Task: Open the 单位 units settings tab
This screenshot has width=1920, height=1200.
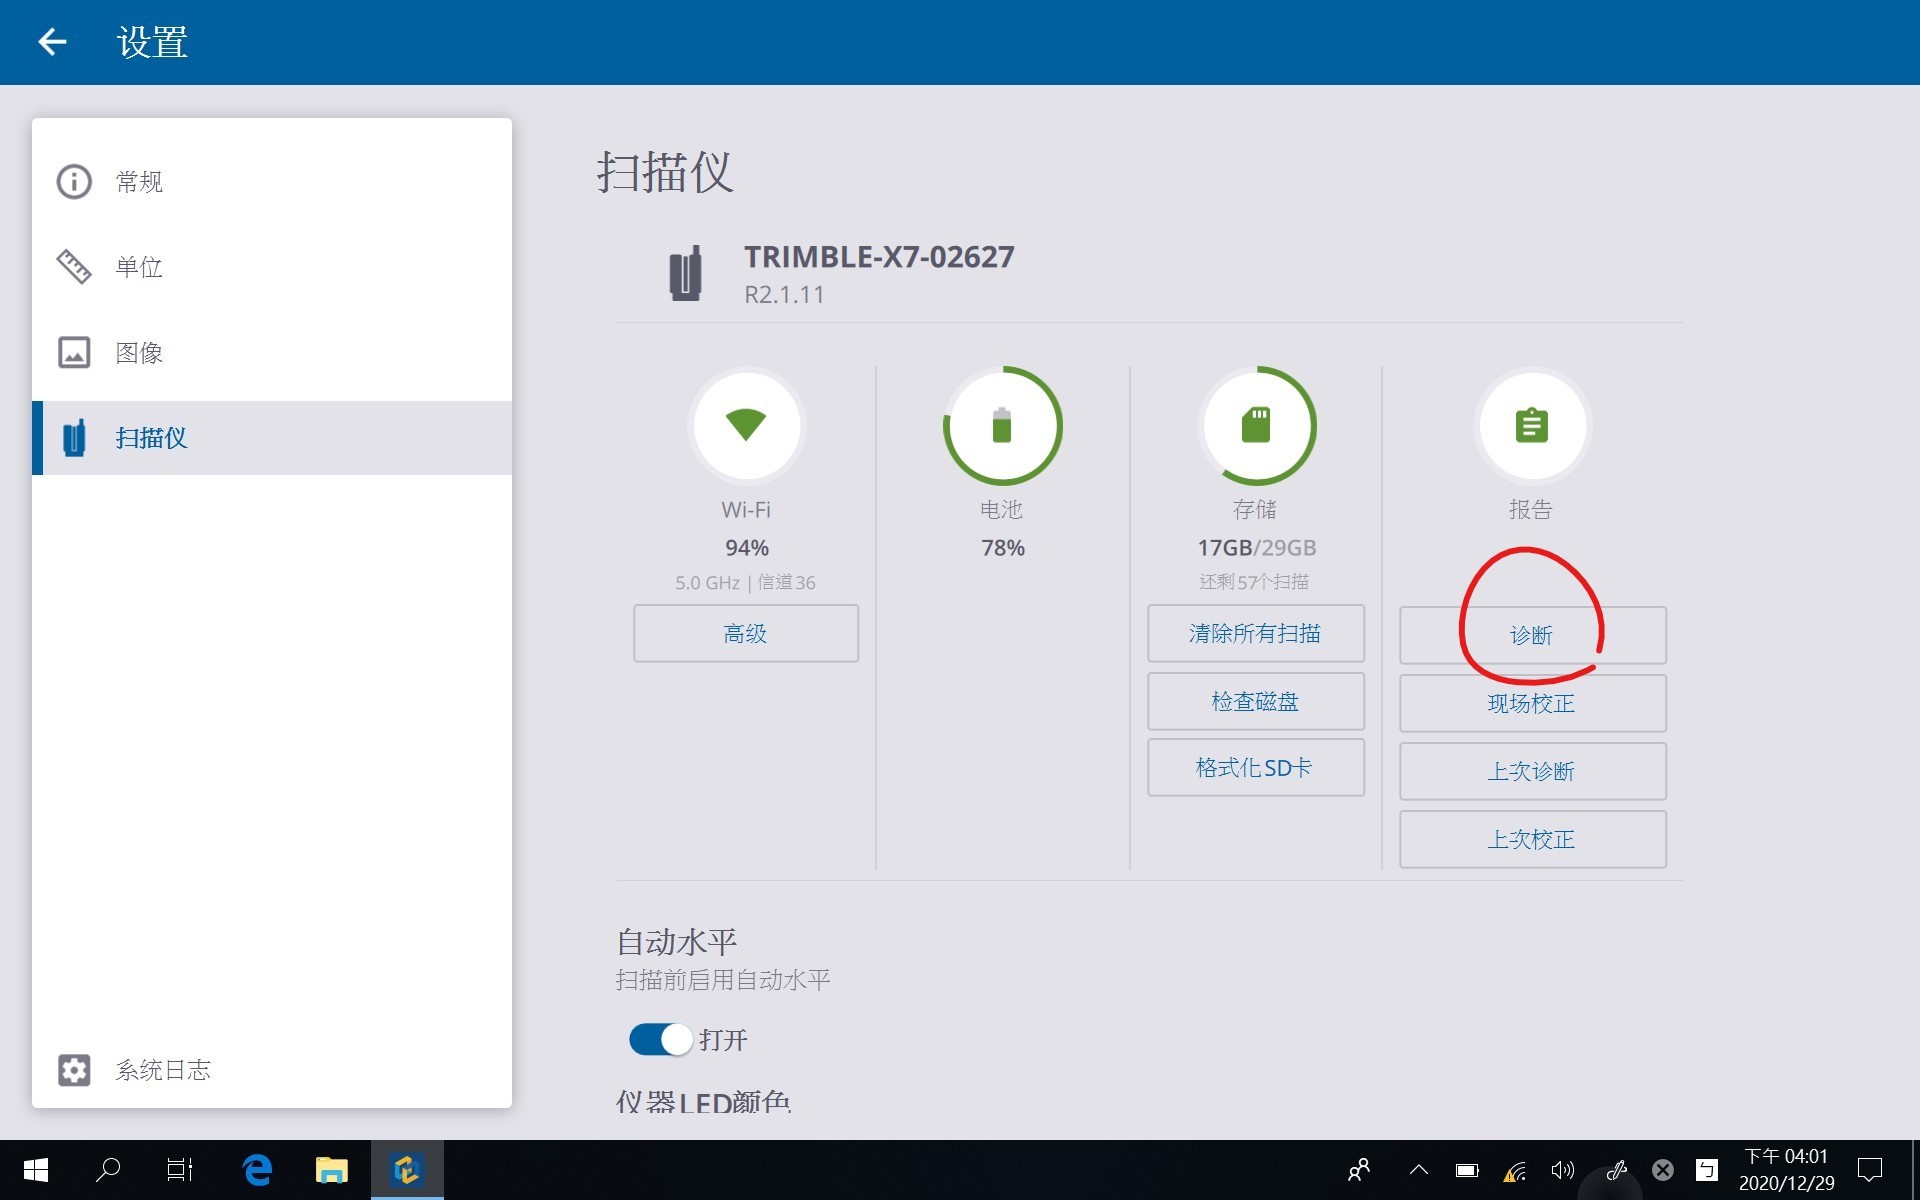Action: tap(272, 267)
